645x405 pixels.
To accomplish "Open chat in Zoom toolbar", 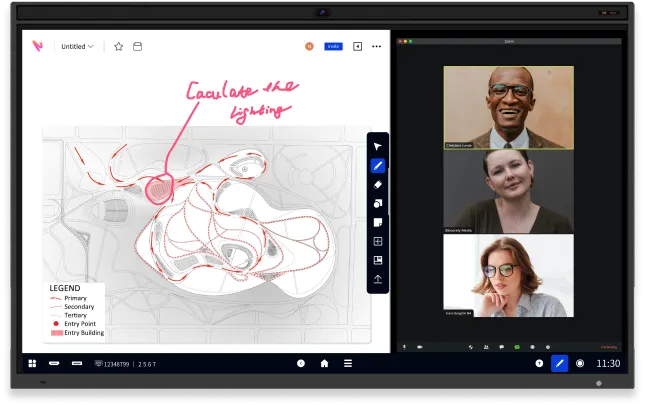I will tap(501, 347).
